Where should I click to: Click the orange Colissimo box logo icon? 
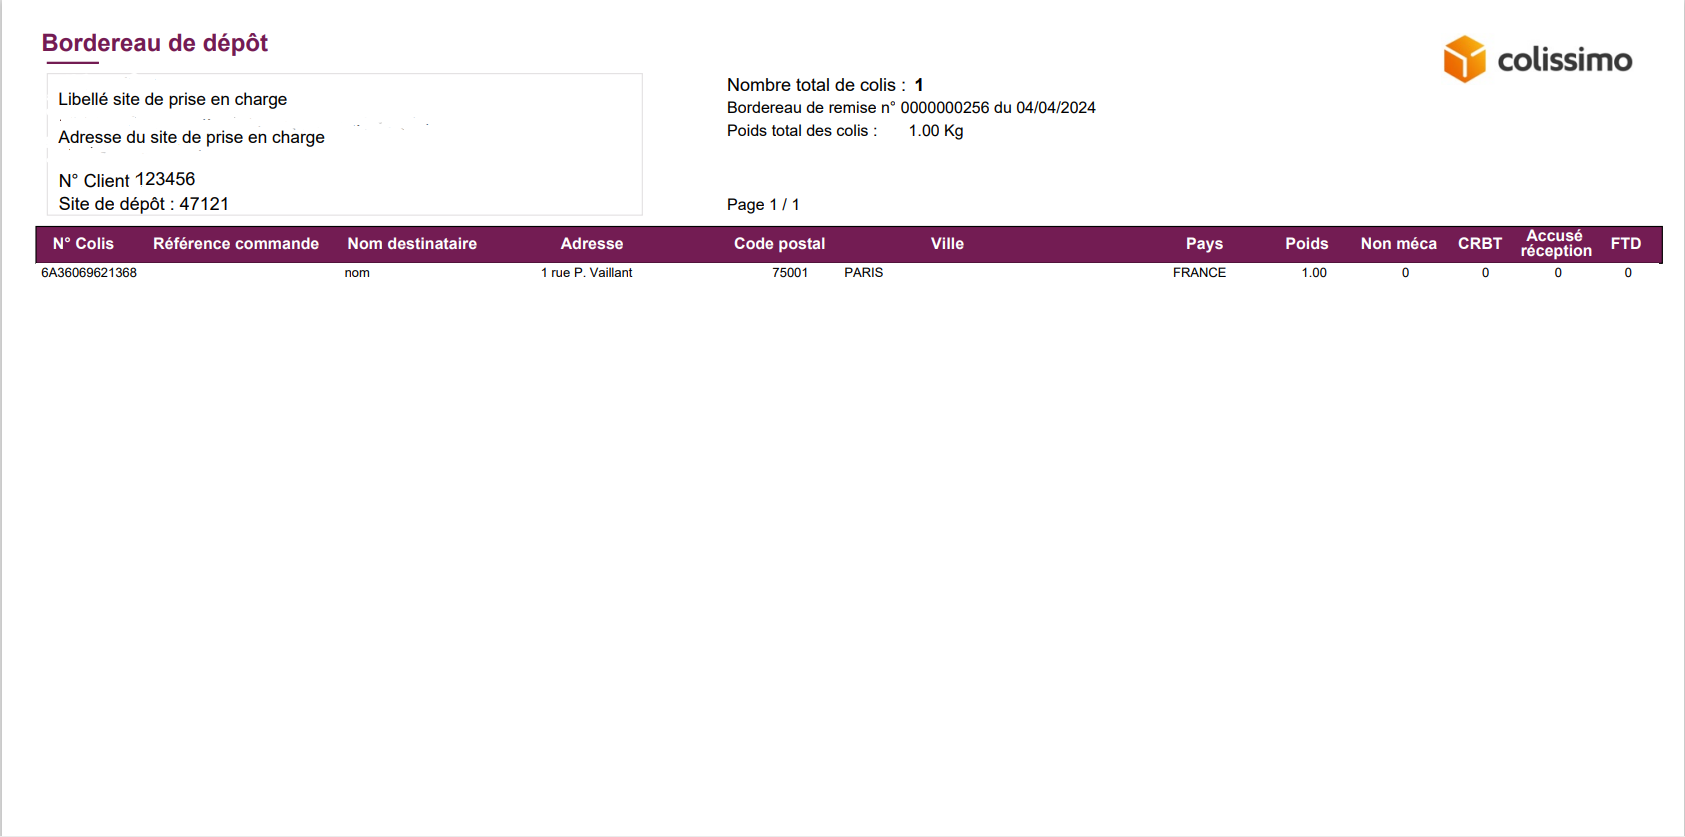[x=1464, y=59]
